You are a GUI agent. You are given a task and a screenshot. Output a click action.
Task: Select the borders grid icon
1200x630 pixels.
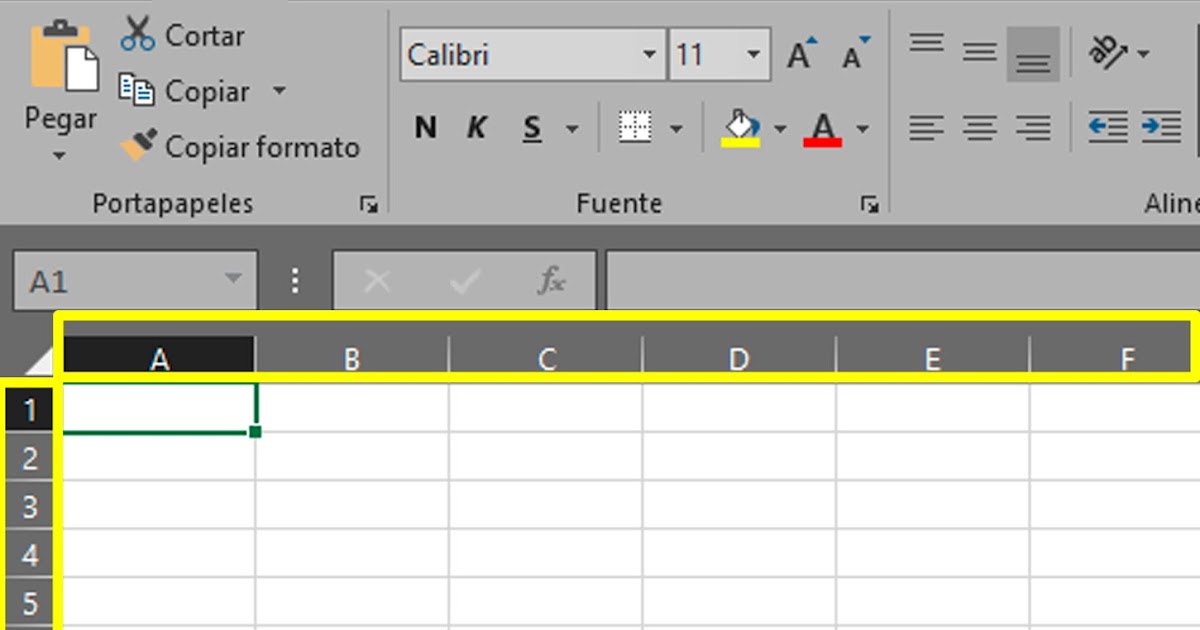click(x=637, y=128)
